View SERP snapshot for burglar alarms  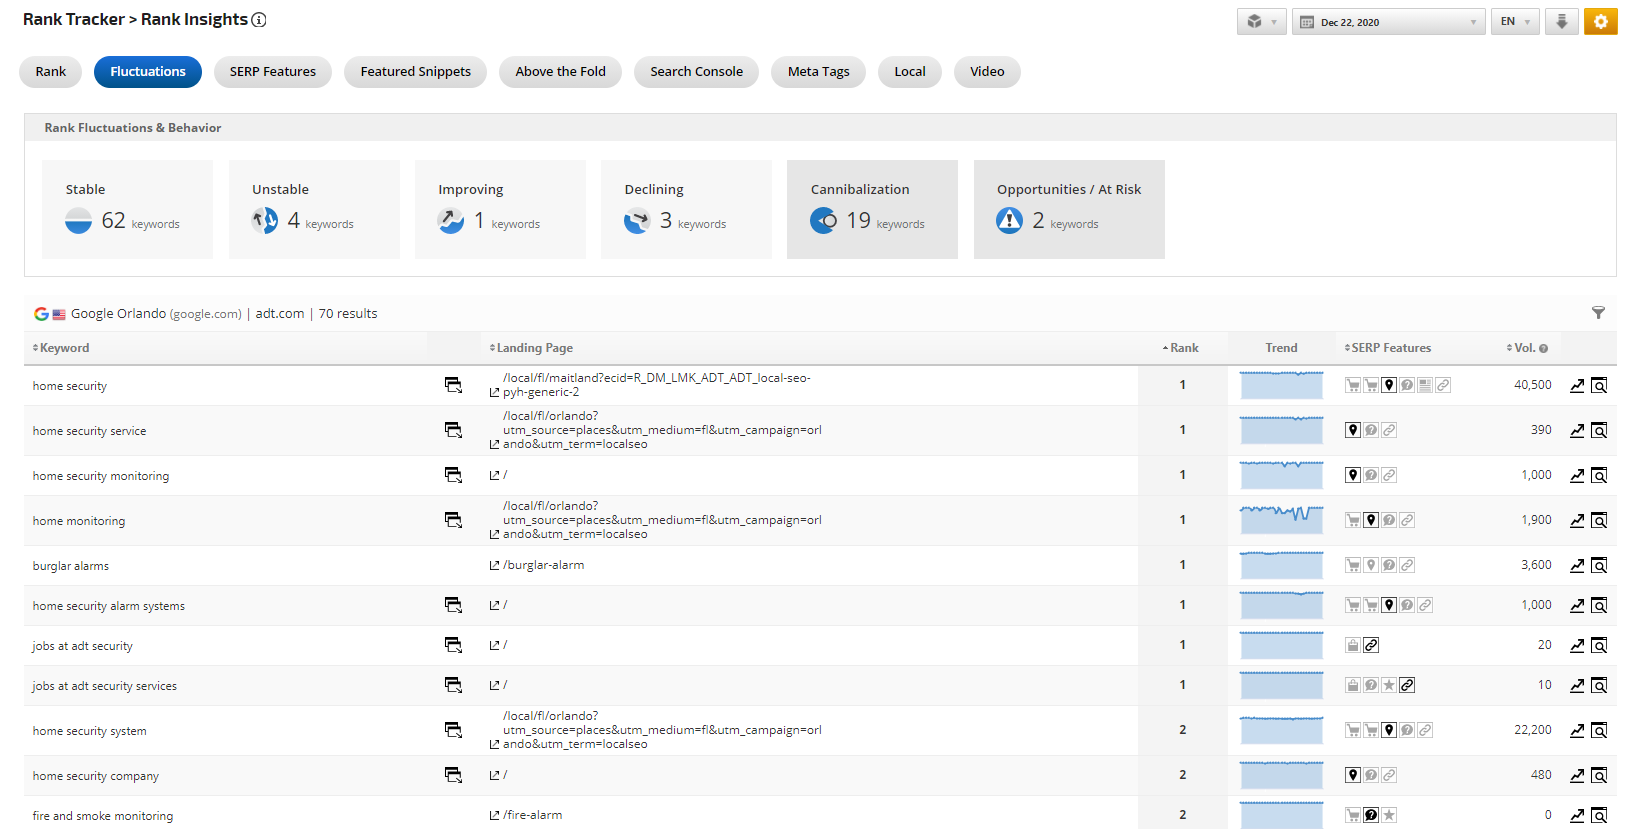pos(1599,566)
